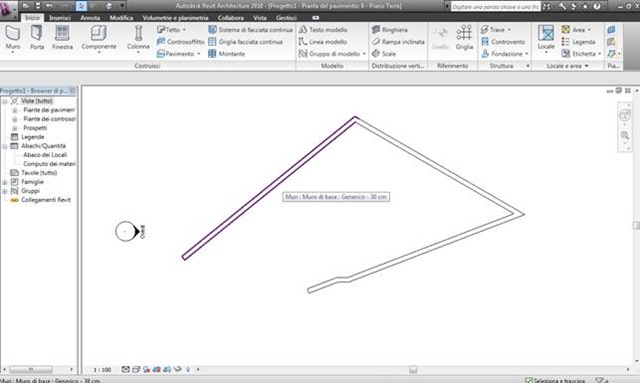
Task: Click the Undo arrow in quick access toolbar
Action: coord(49,6)
